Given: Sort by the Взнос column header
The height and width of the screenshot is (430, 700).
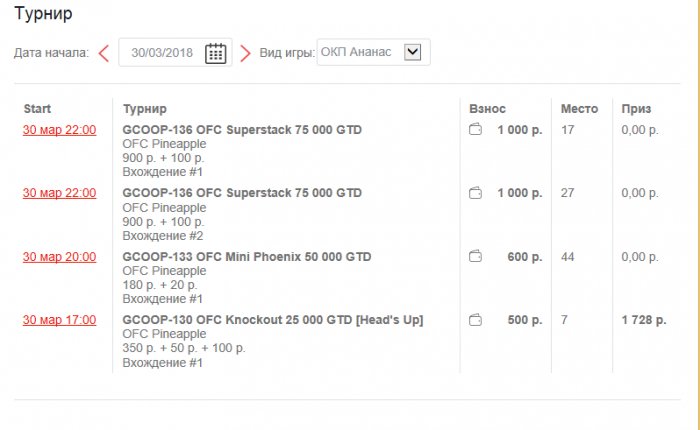Looking at the screenshot, I should point(488,108).
